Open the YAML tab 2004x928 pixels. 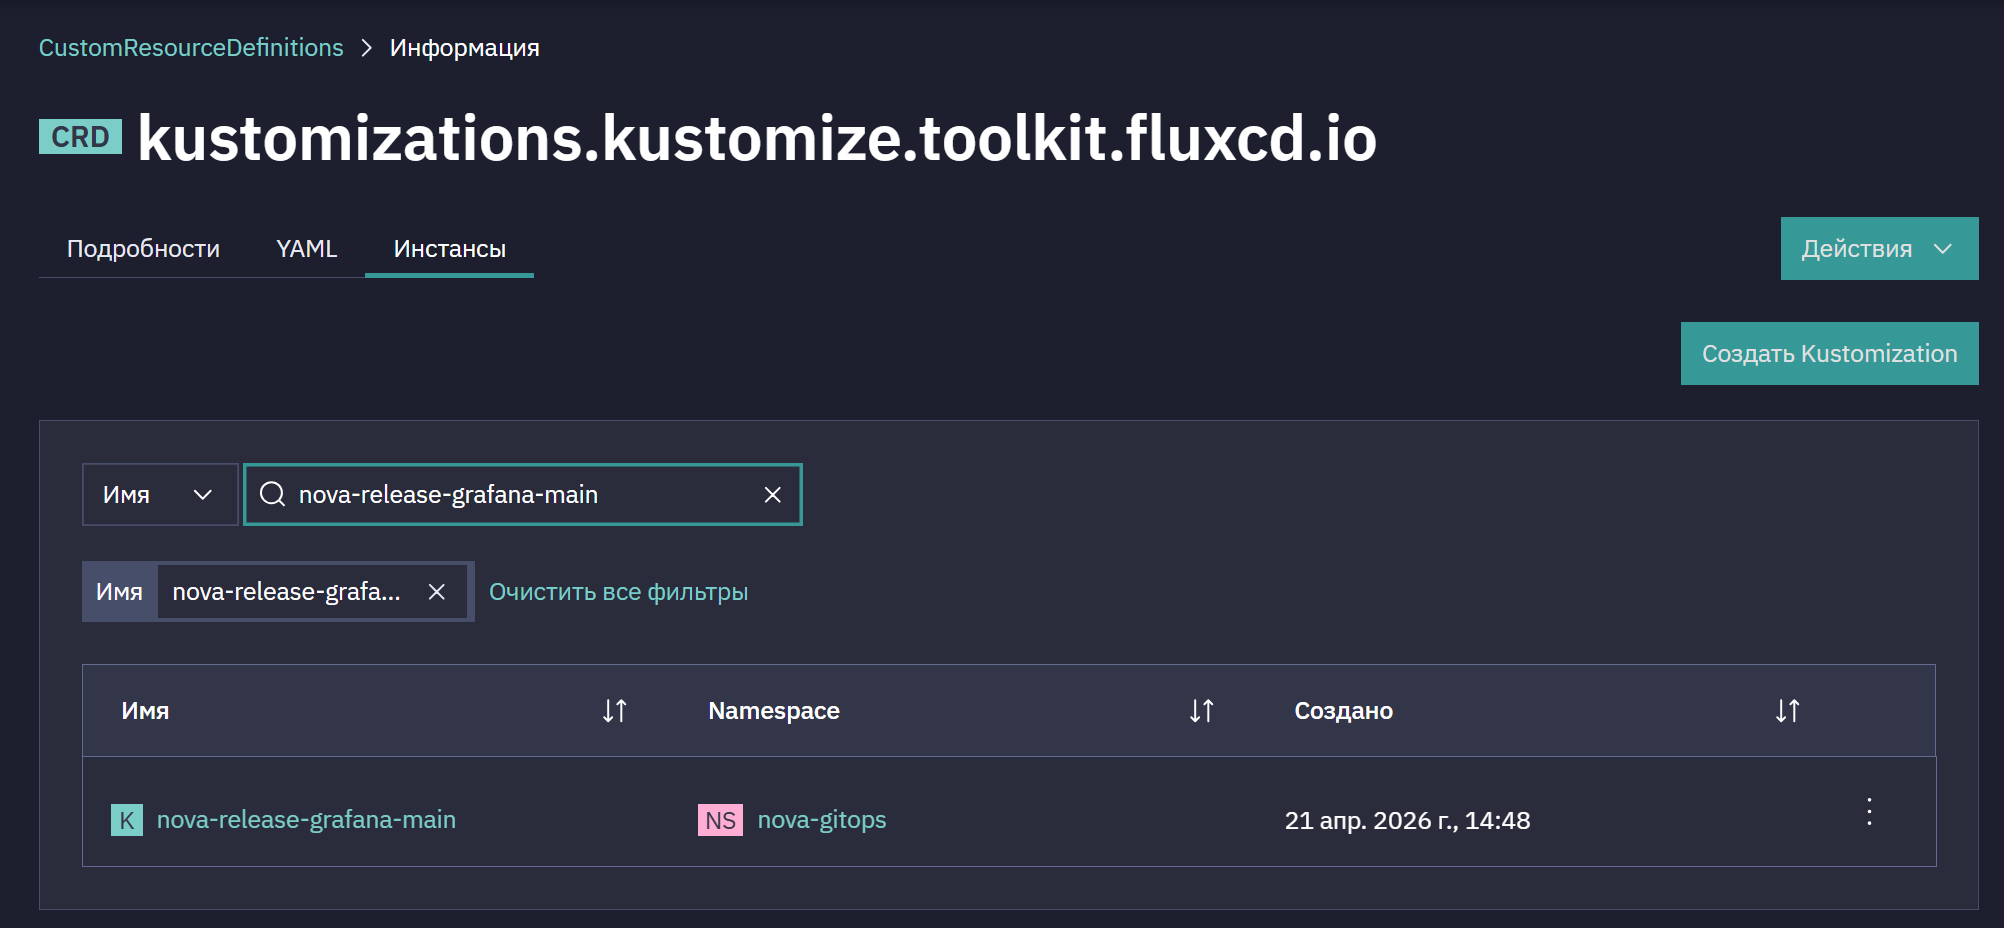point(307,248)
